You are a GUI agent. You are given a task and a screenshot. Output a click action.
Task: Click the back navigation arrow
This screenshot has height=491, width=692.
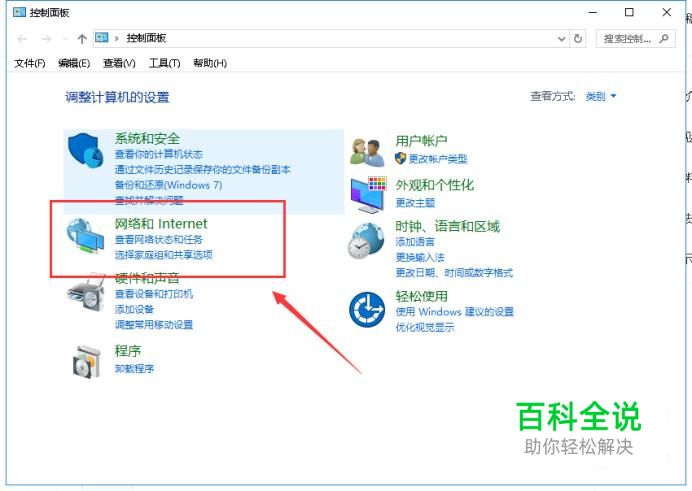[22, 39]
